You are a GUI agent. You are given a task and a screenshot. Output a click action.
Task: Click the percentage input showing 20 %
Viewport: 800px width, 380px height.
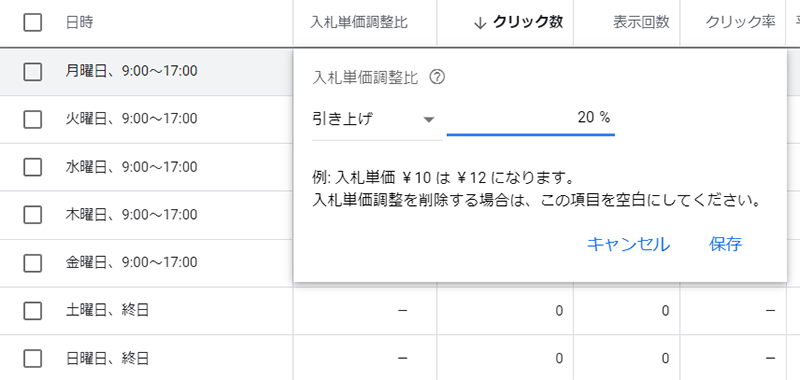click(x=531, y=119)
